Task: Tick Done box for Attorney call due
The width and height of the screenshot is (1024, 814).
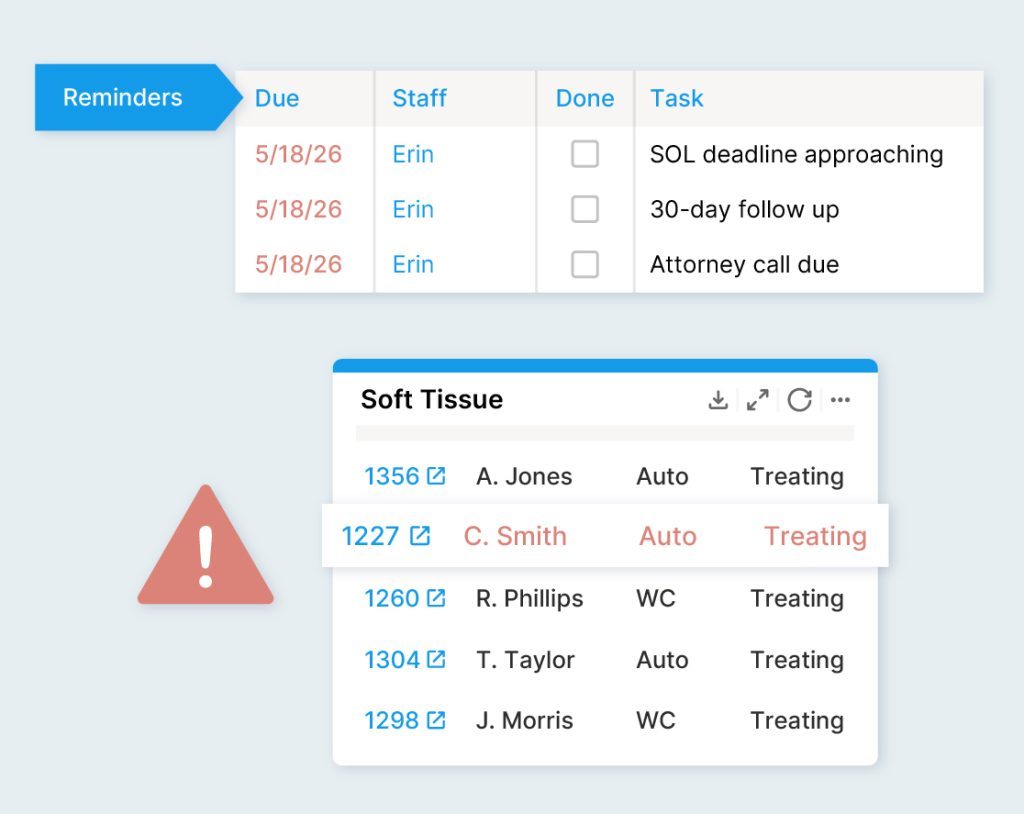Action: (x=584, y=264)
